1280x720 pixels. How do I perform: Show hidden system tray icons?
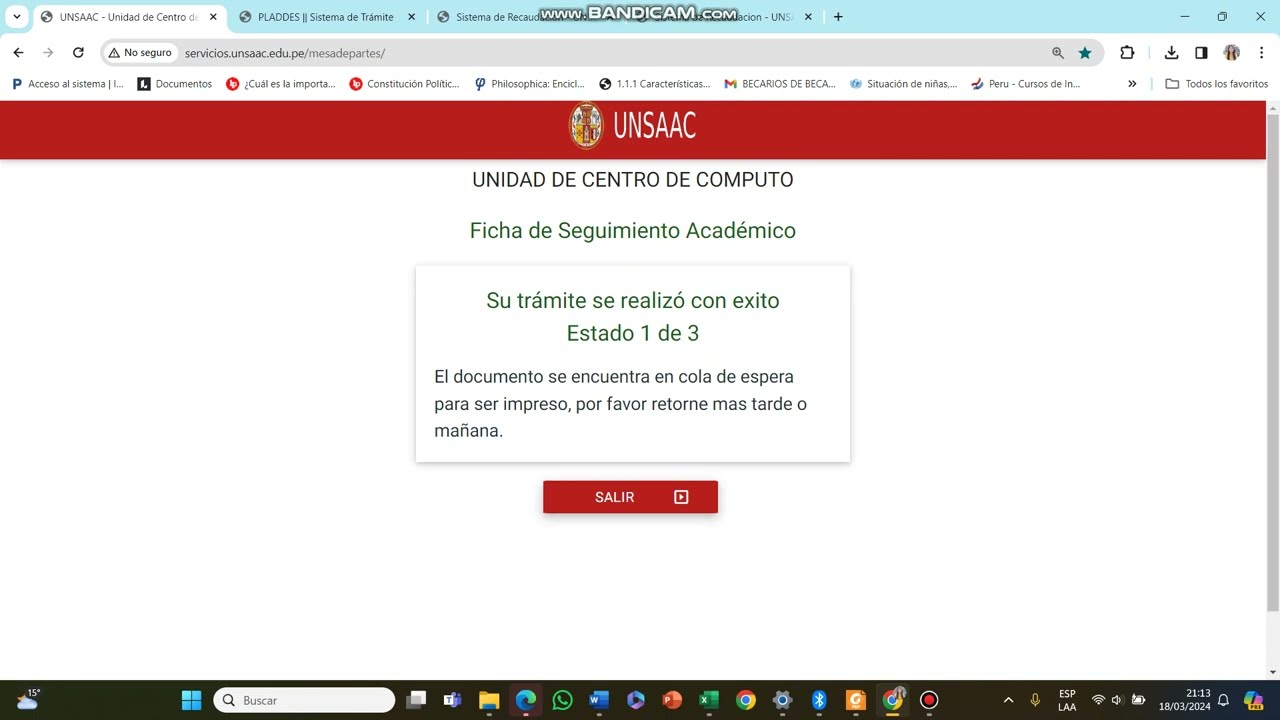[x=1008, y=700]
